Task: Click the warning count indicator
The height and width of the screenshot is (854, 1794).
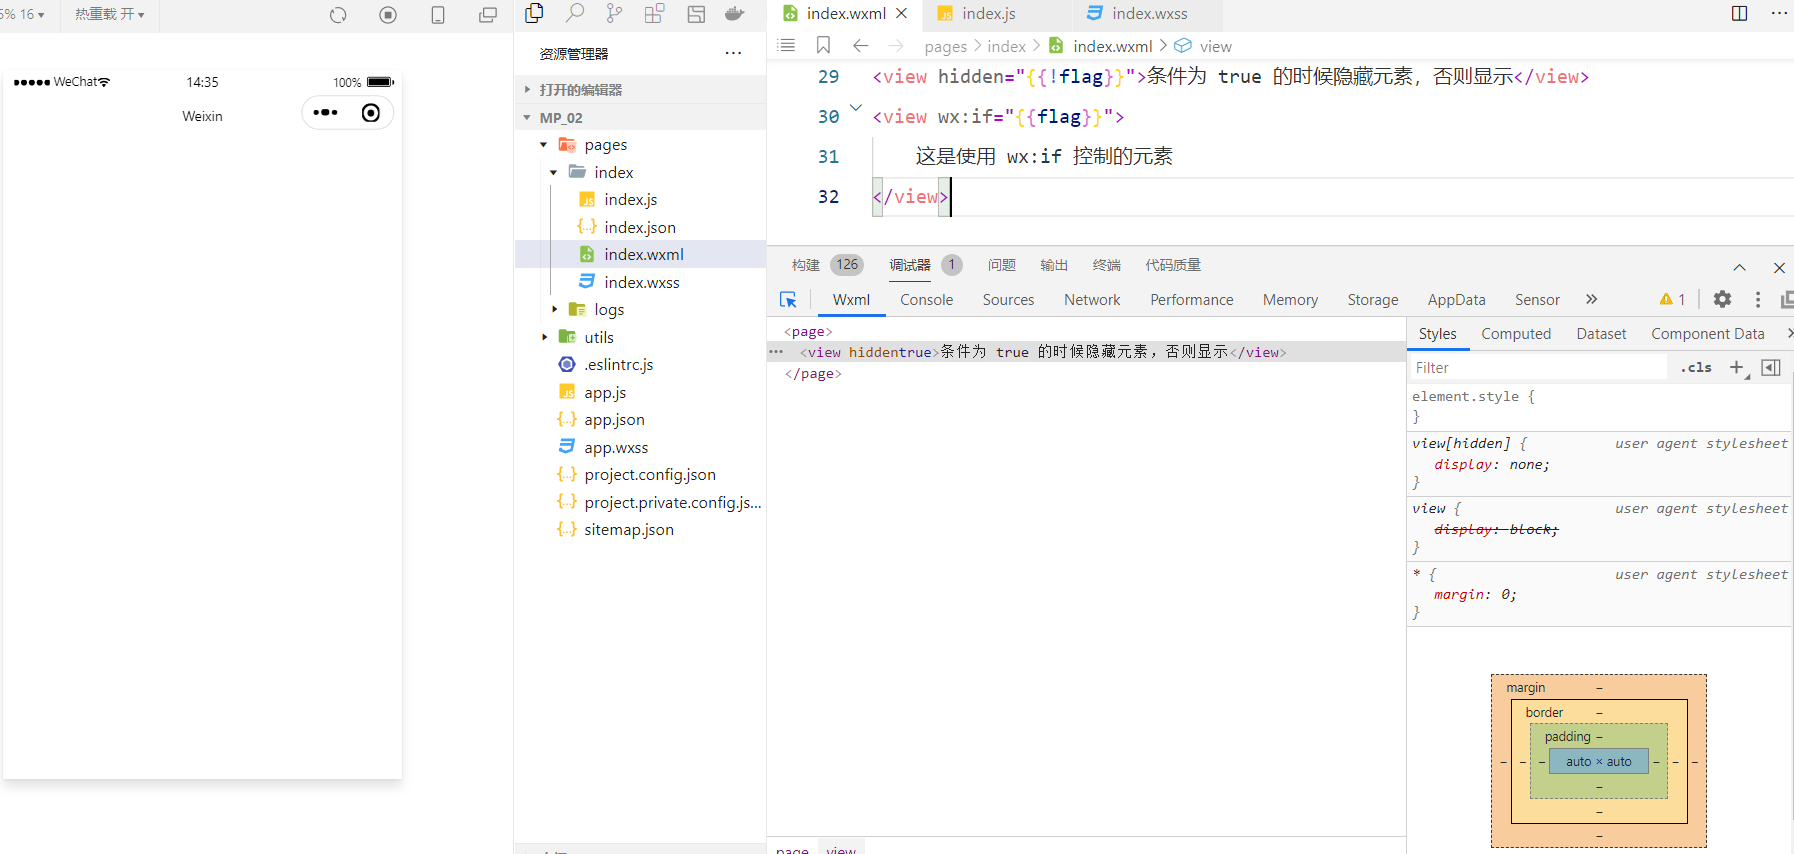Action: [x=1673, y=299]
